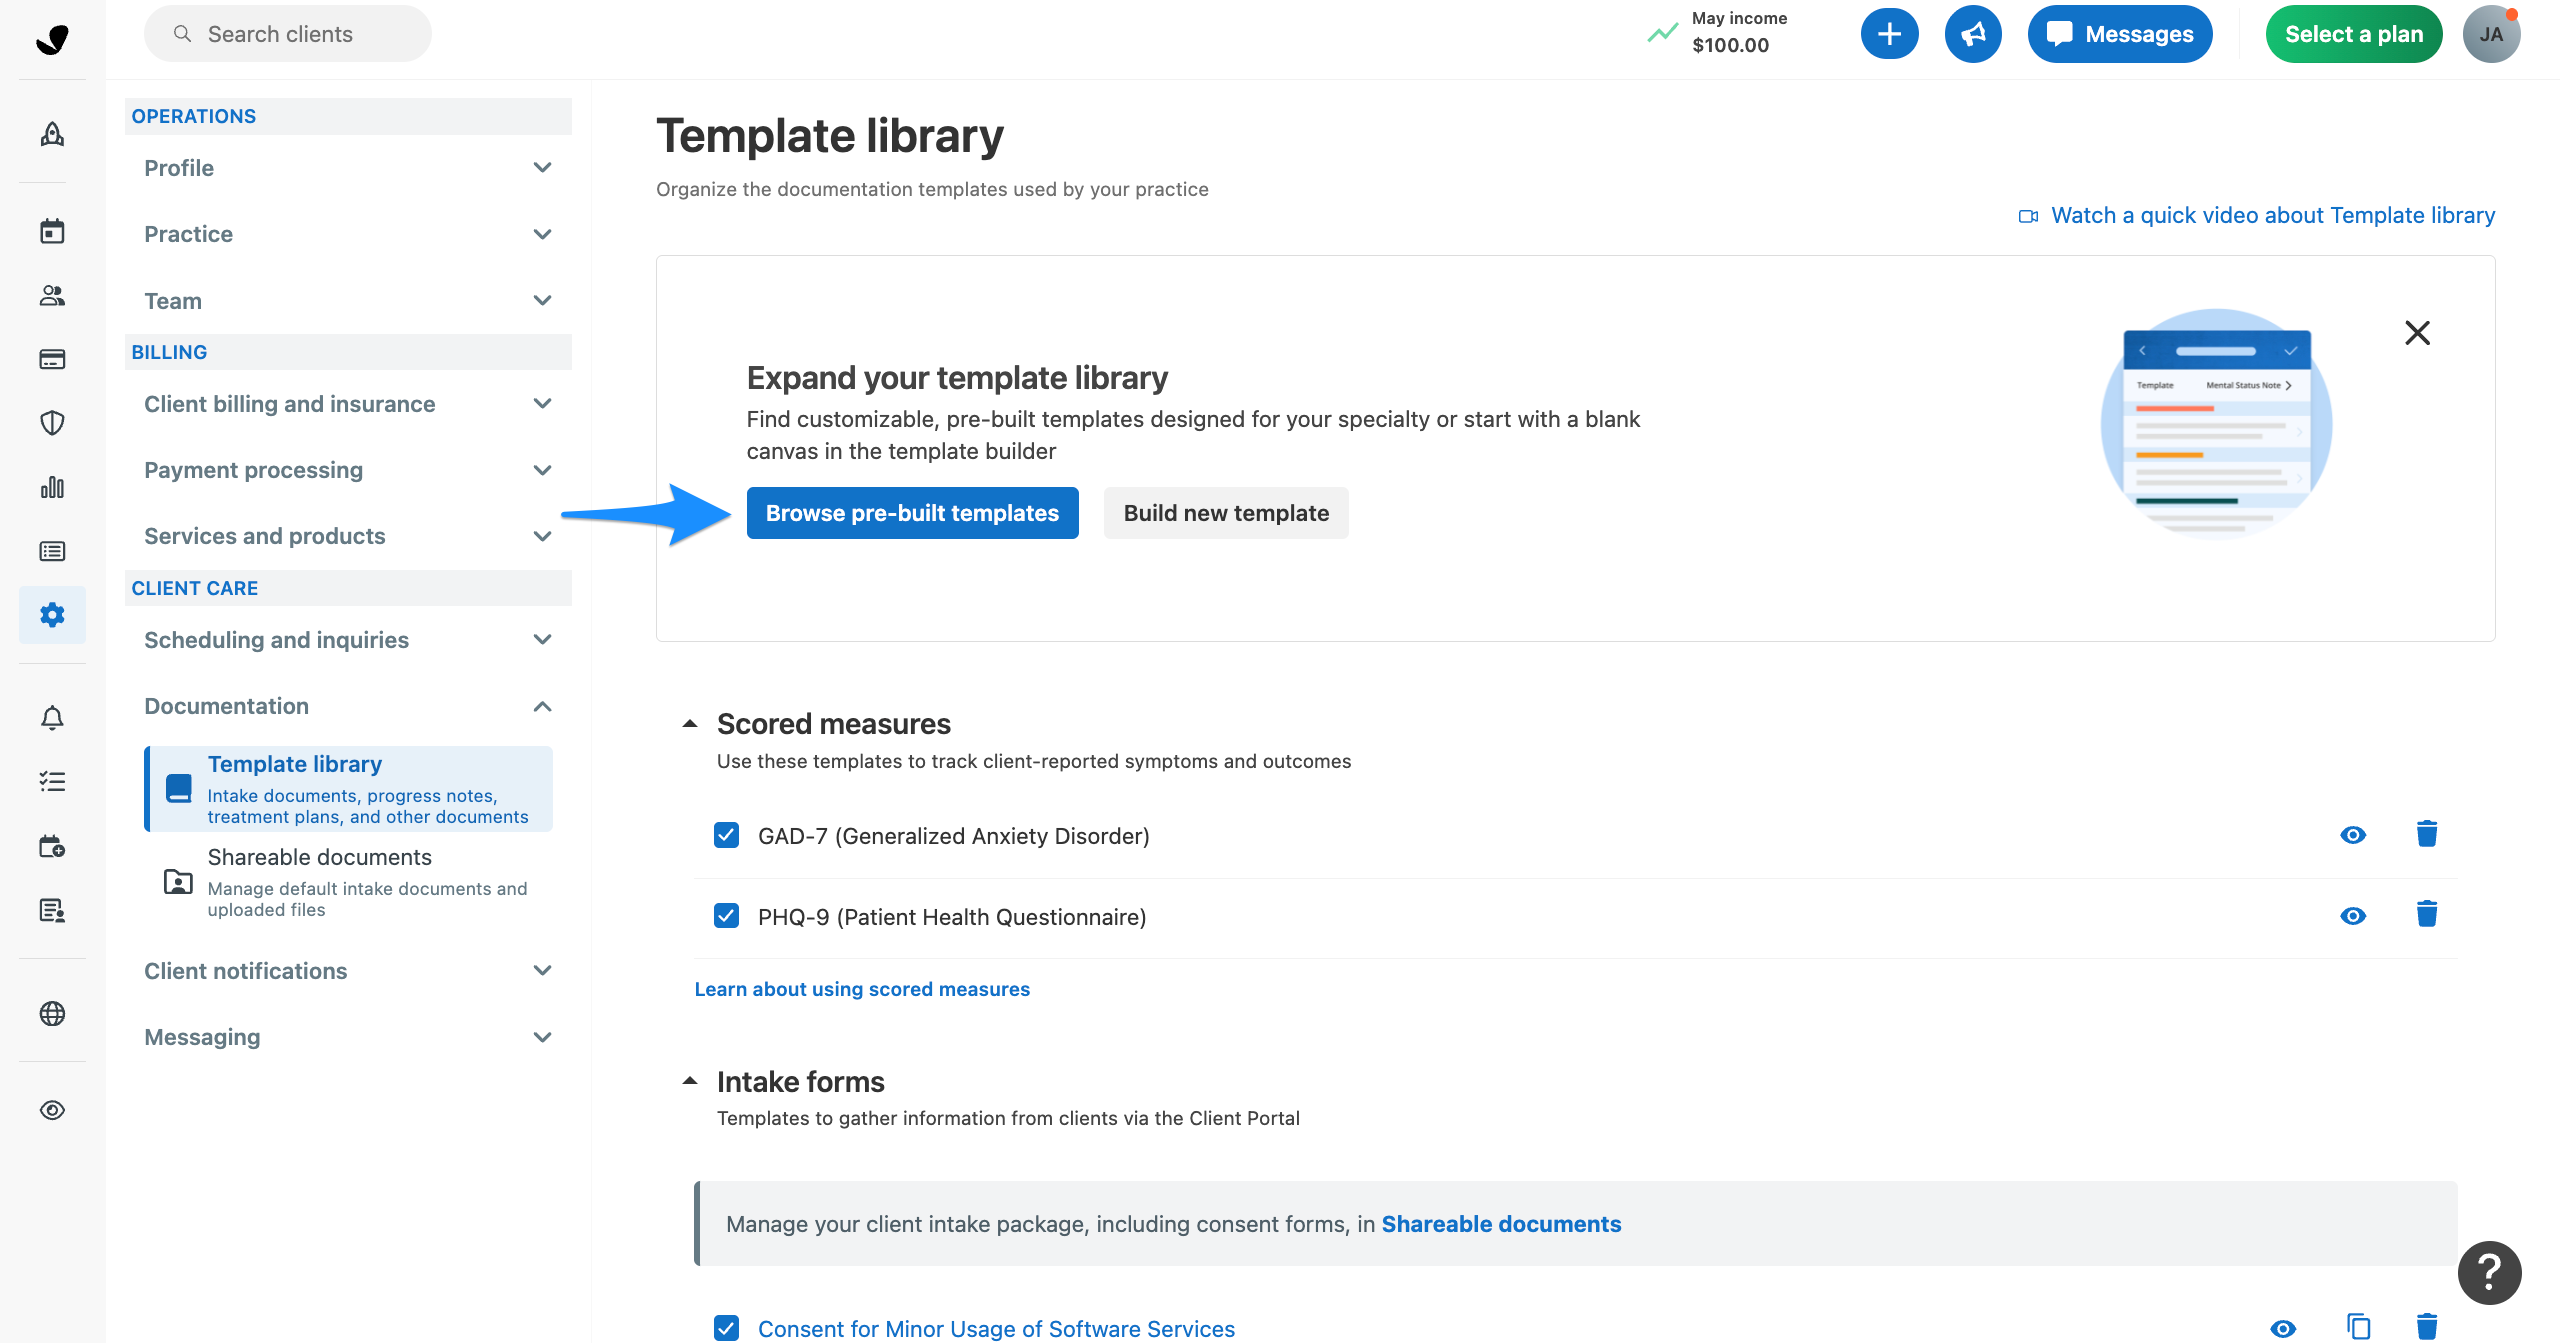Image resolution: width=2560 pixels, height=1343 pixels.
Task: Open Consent for Minor Usage of Software Services
Action: point(996,1328)
